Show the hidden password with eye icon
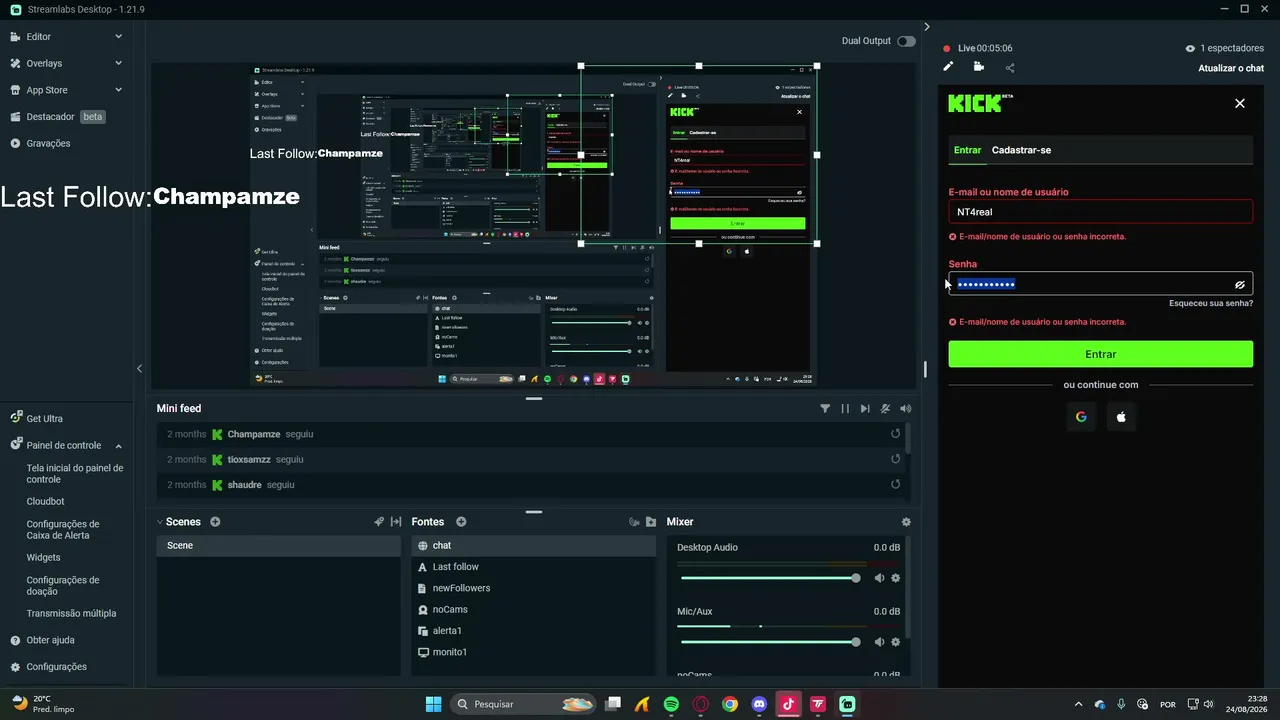Screen dimensions: 1280x720 [x=1240, y=284]
